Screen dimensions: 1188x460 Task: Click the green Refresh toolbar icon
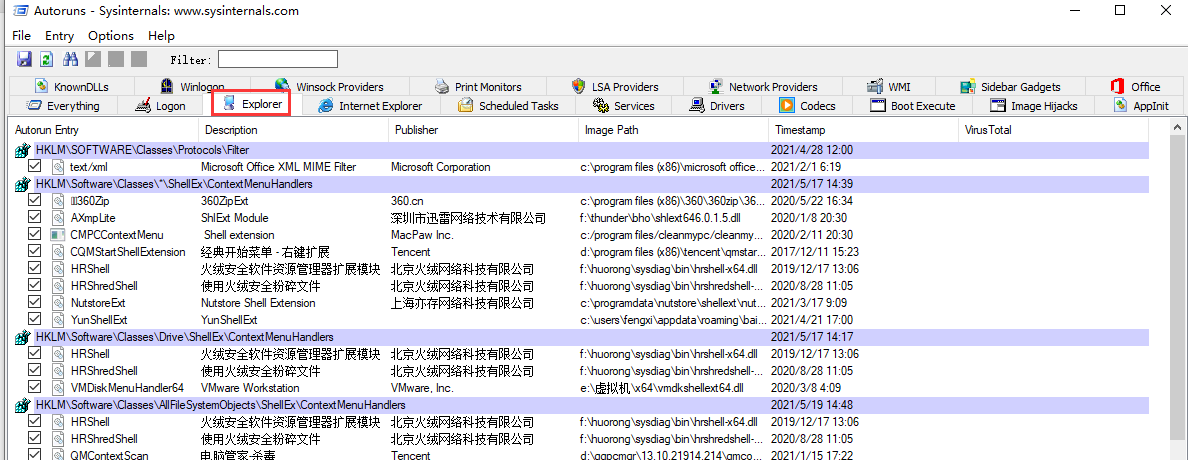[x=47, y=59]
